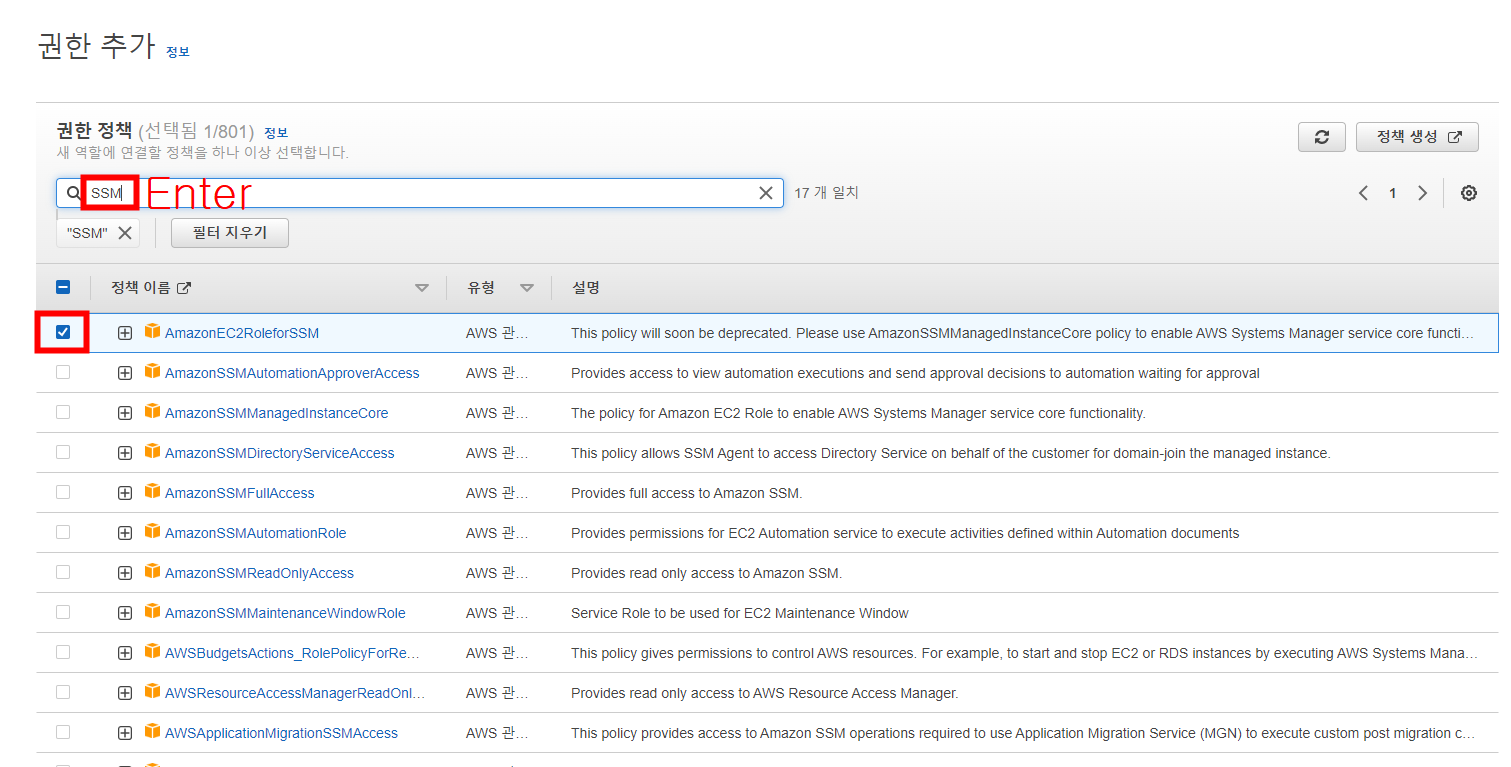Expand AmazonSSMFullAccess policy details
Image resolution: width=1511 pixels, height=767 pixels.
tap(125, 493)
